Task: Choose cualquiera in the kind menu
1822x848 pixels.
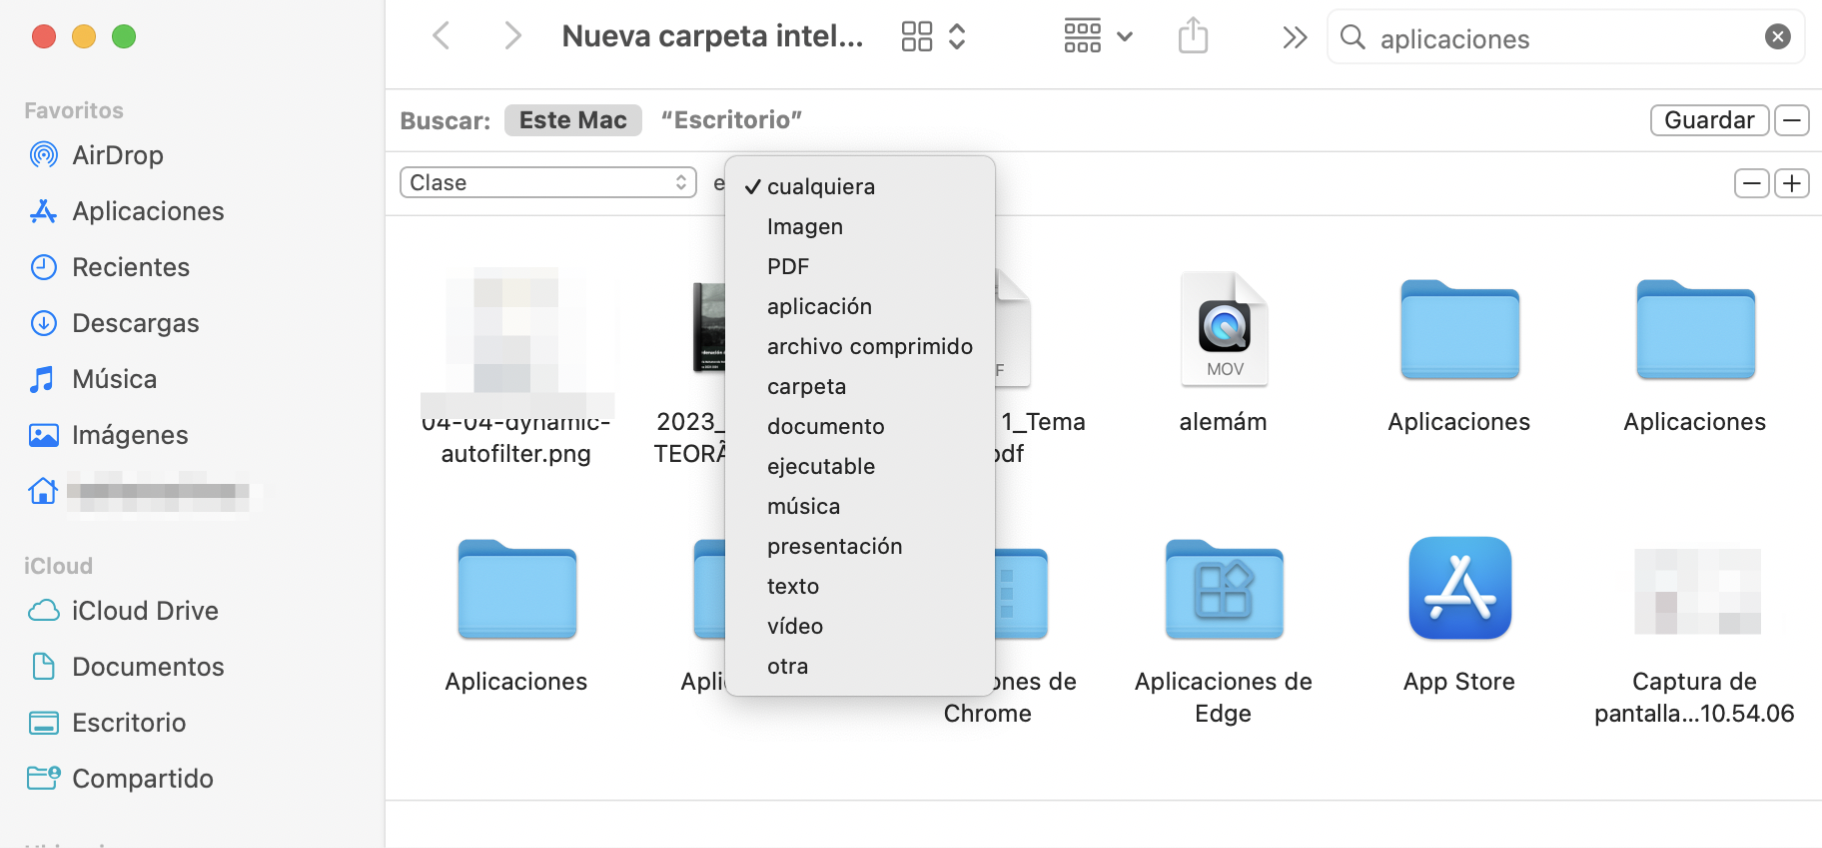Action: 860,187
